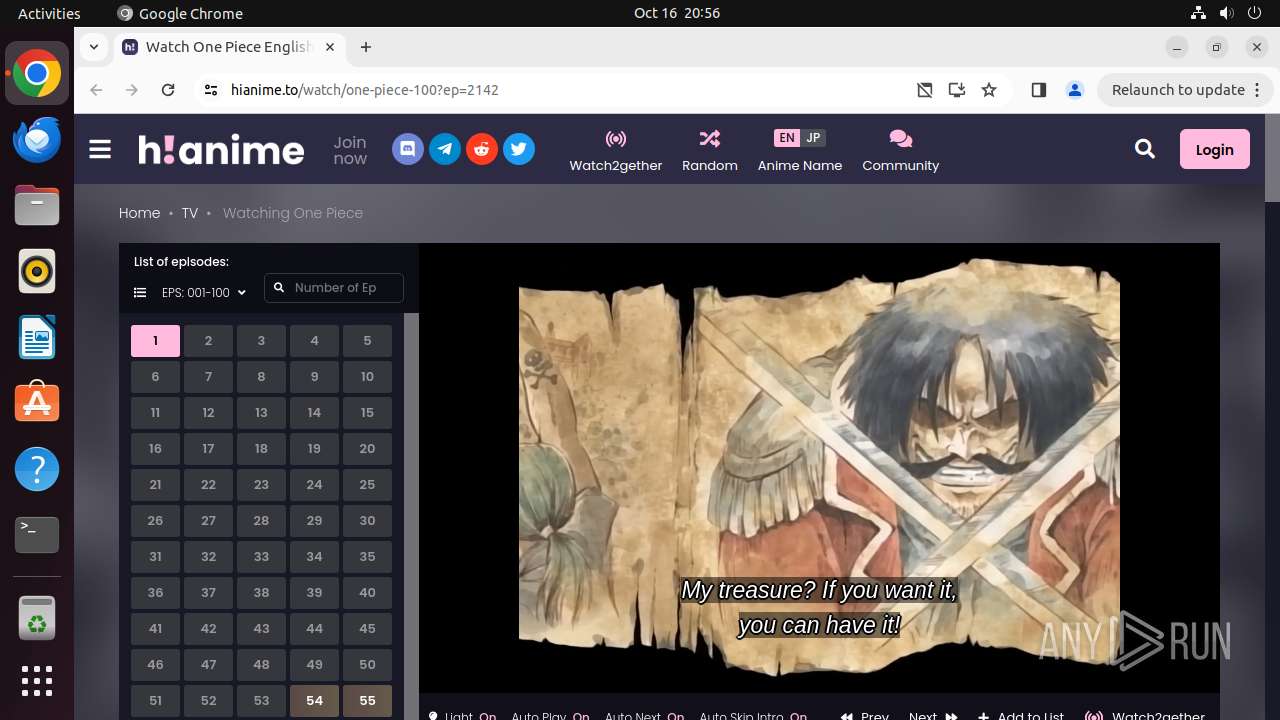1280x720 pixels.
Task: Open LibreOffice Writer from the dock
Action: [37, 337]
